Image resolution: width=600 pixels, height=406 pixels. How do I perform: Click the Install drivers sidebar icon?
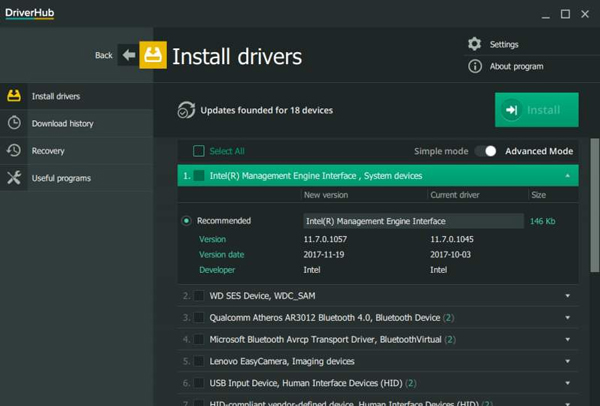14,96
